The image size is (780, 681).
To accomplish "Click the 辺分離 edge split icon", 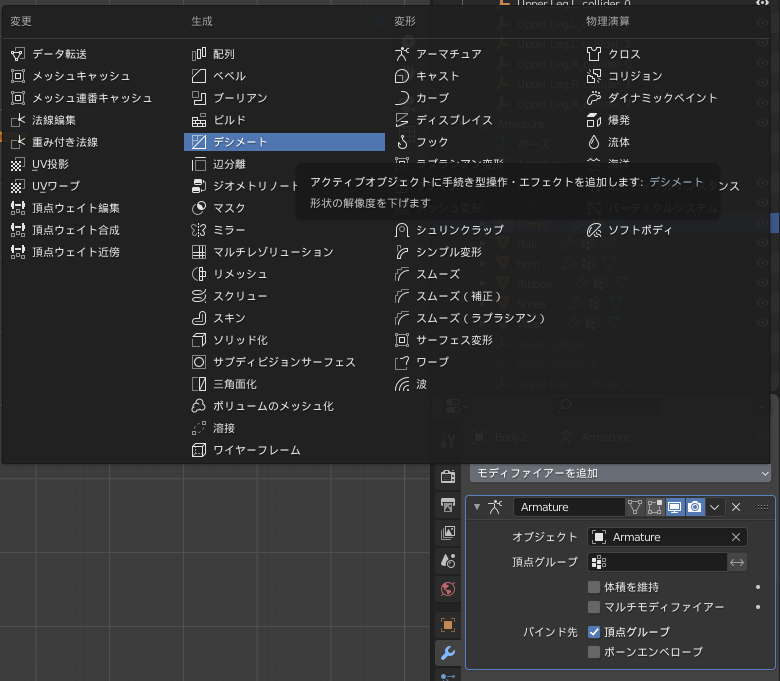I will pyautogui.click(x=198, y=164).
